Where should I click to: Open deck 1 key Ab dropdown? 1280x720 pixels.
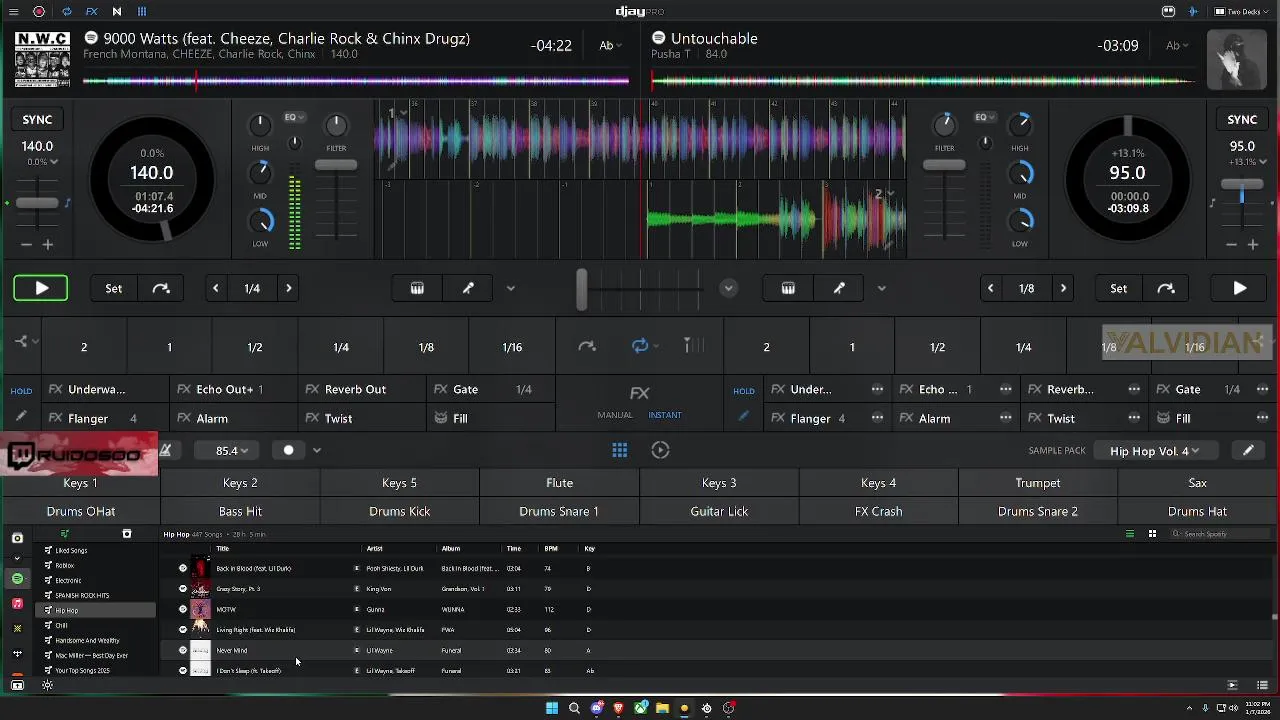(x=610, y=45)
